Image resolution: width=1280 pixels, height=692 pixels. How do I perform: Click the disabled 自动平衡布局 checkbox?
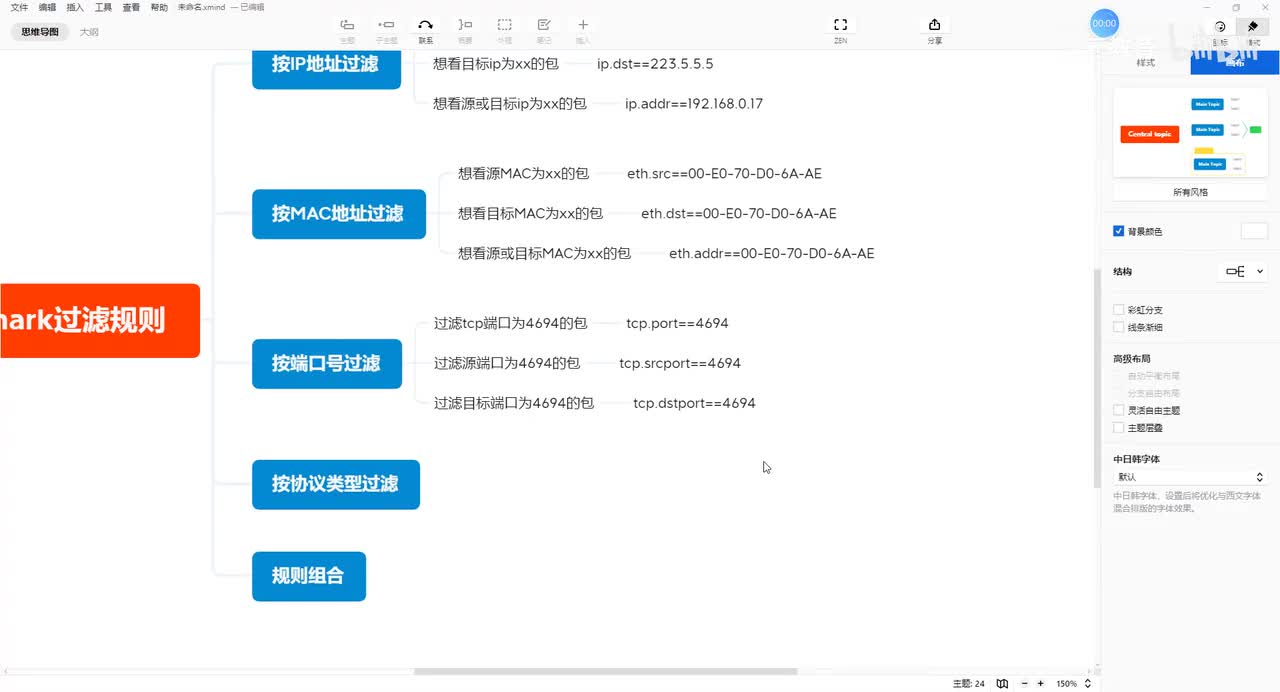[x=1119, y=376]
